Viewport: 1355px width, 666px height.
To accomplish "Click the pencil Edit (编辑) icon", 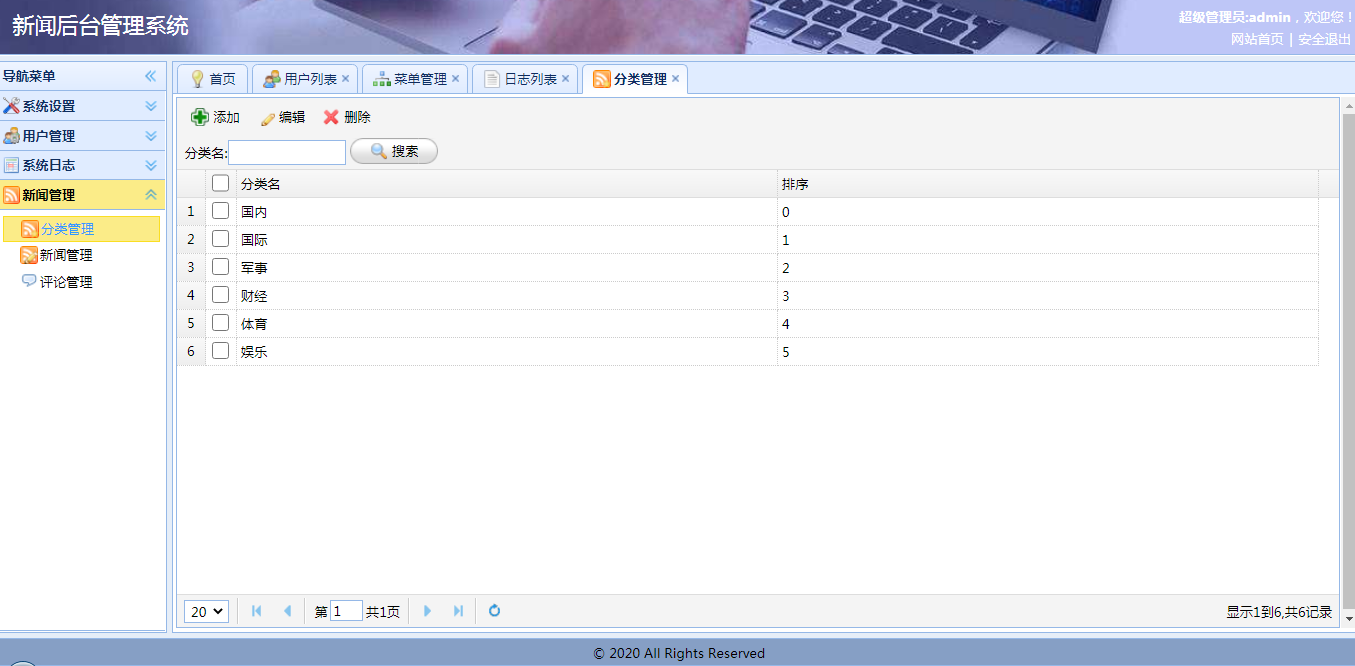I will tap(268, 118).
